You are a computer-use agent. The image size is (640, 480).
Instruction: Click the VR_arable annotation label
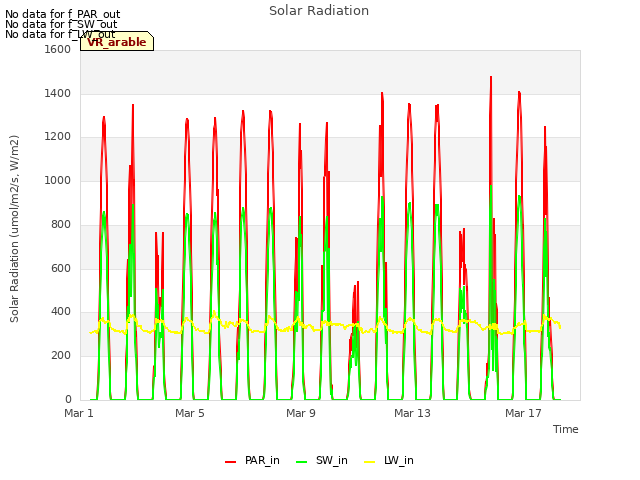[117, 42]
